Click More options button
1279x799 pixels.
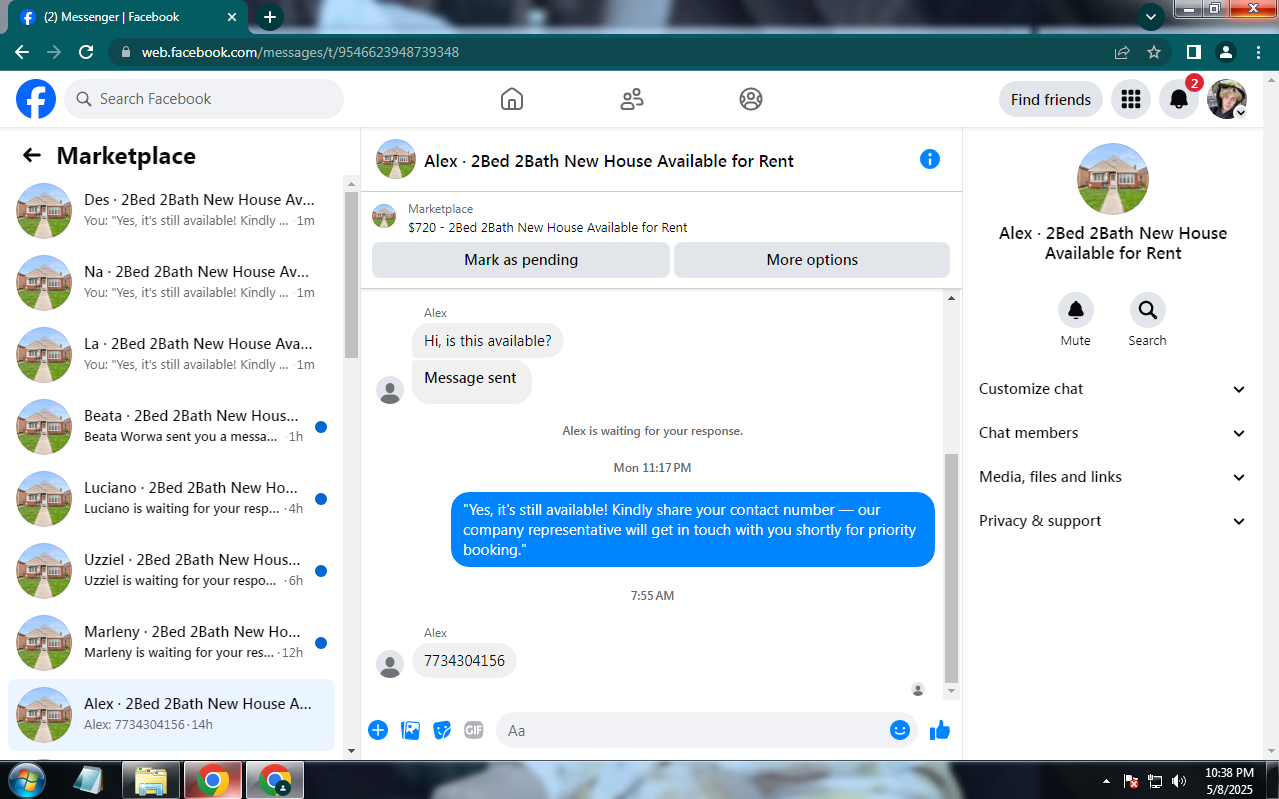pos(812,260)
